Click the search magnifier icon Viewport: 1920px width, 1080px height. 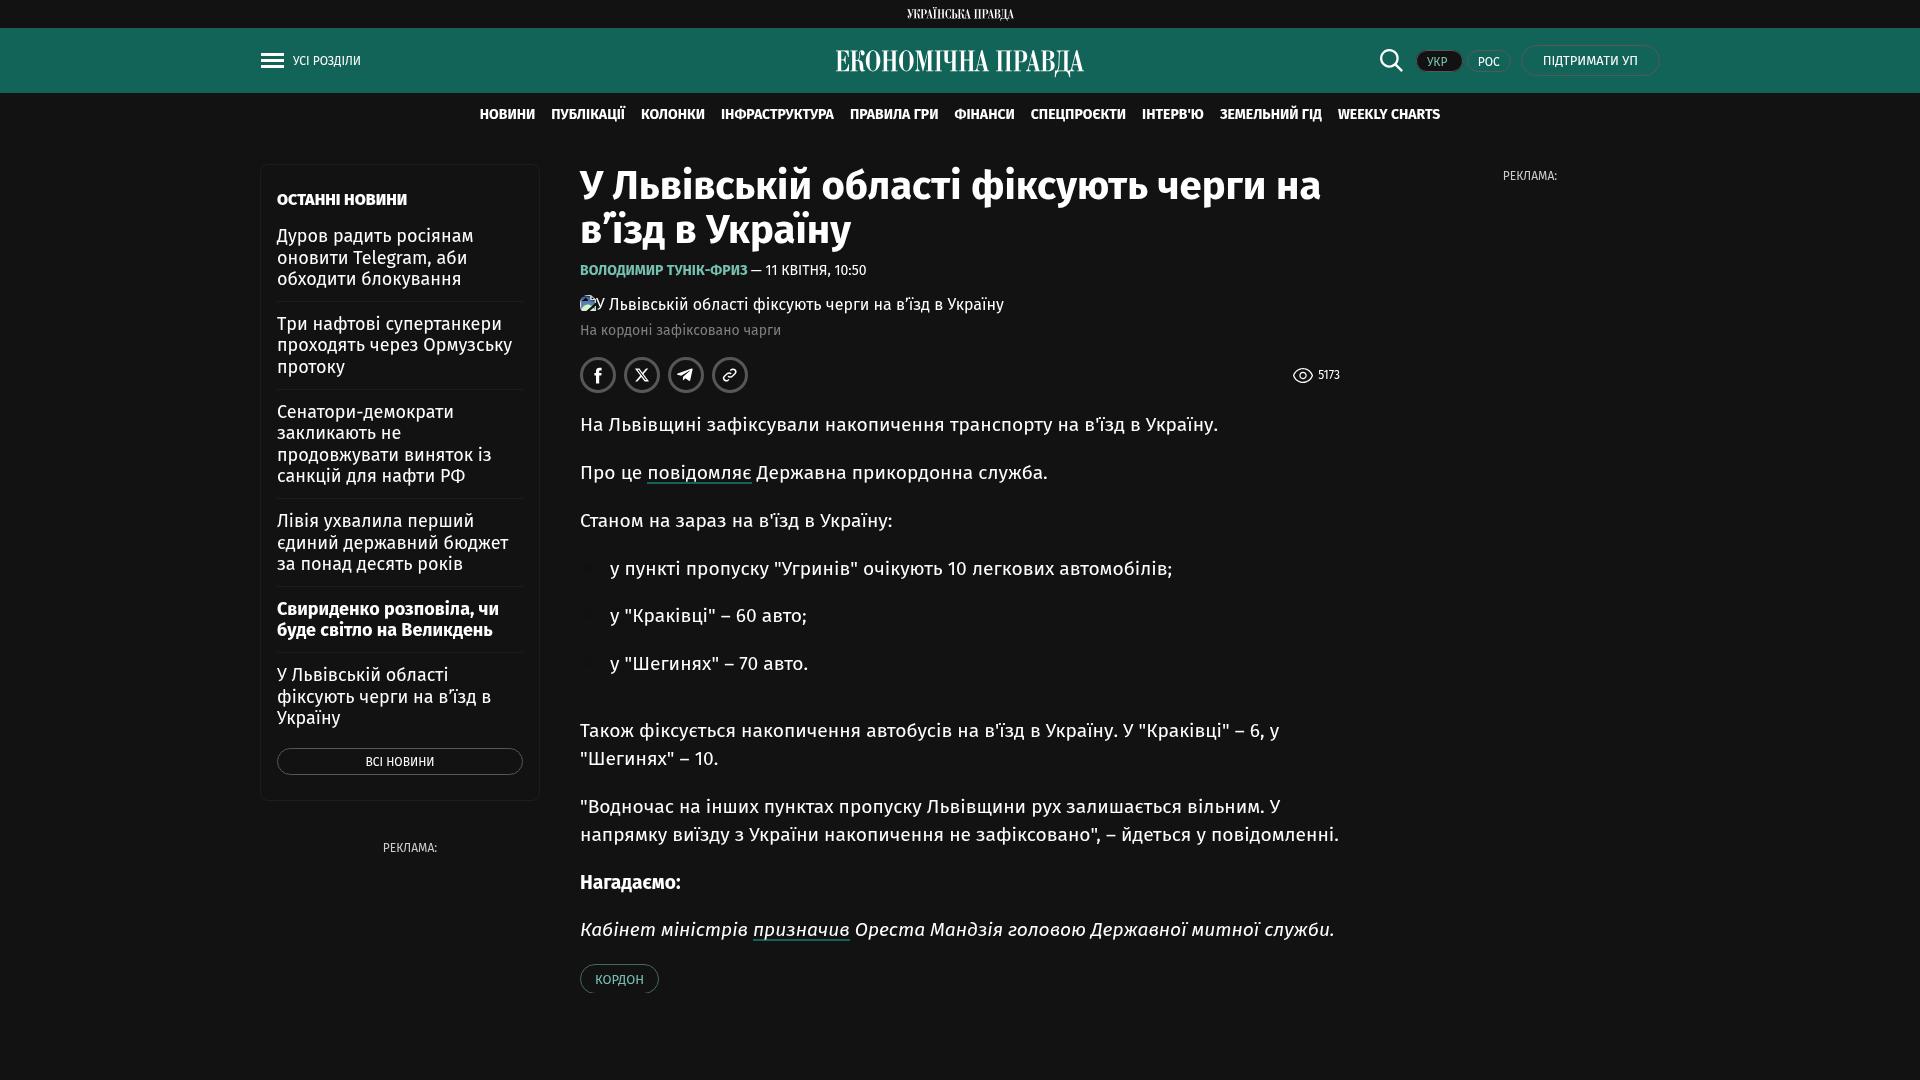(x=1391, y=61)
